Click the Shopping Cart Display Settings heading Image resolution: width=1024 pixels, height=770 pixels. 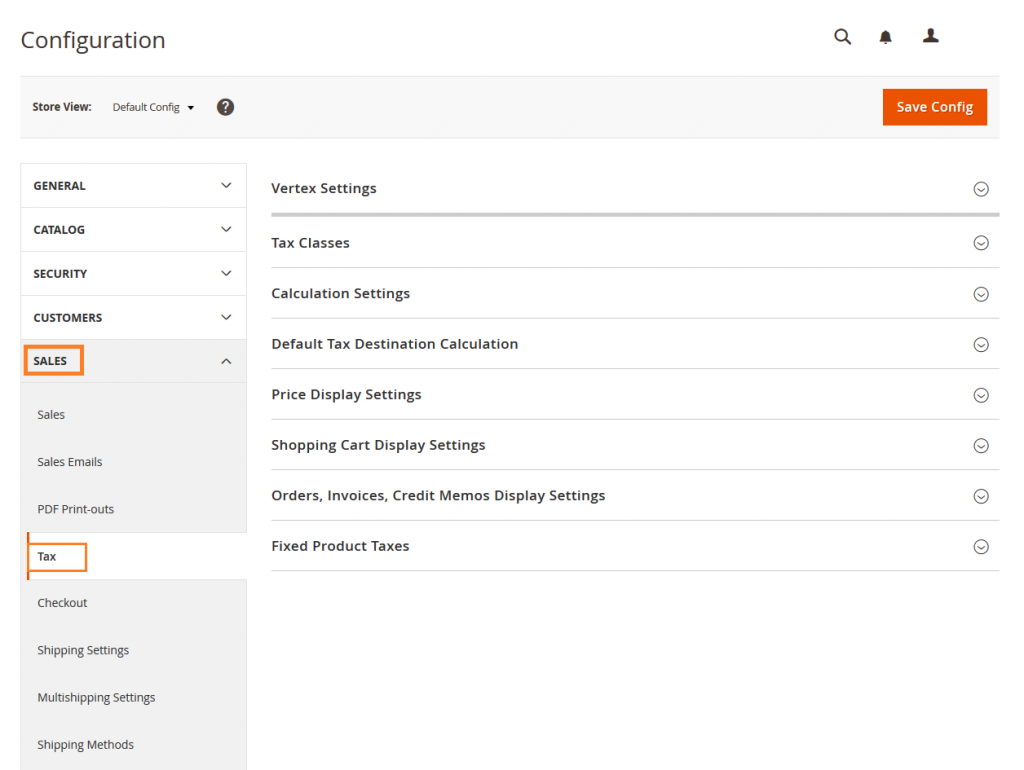pos(378,445)
